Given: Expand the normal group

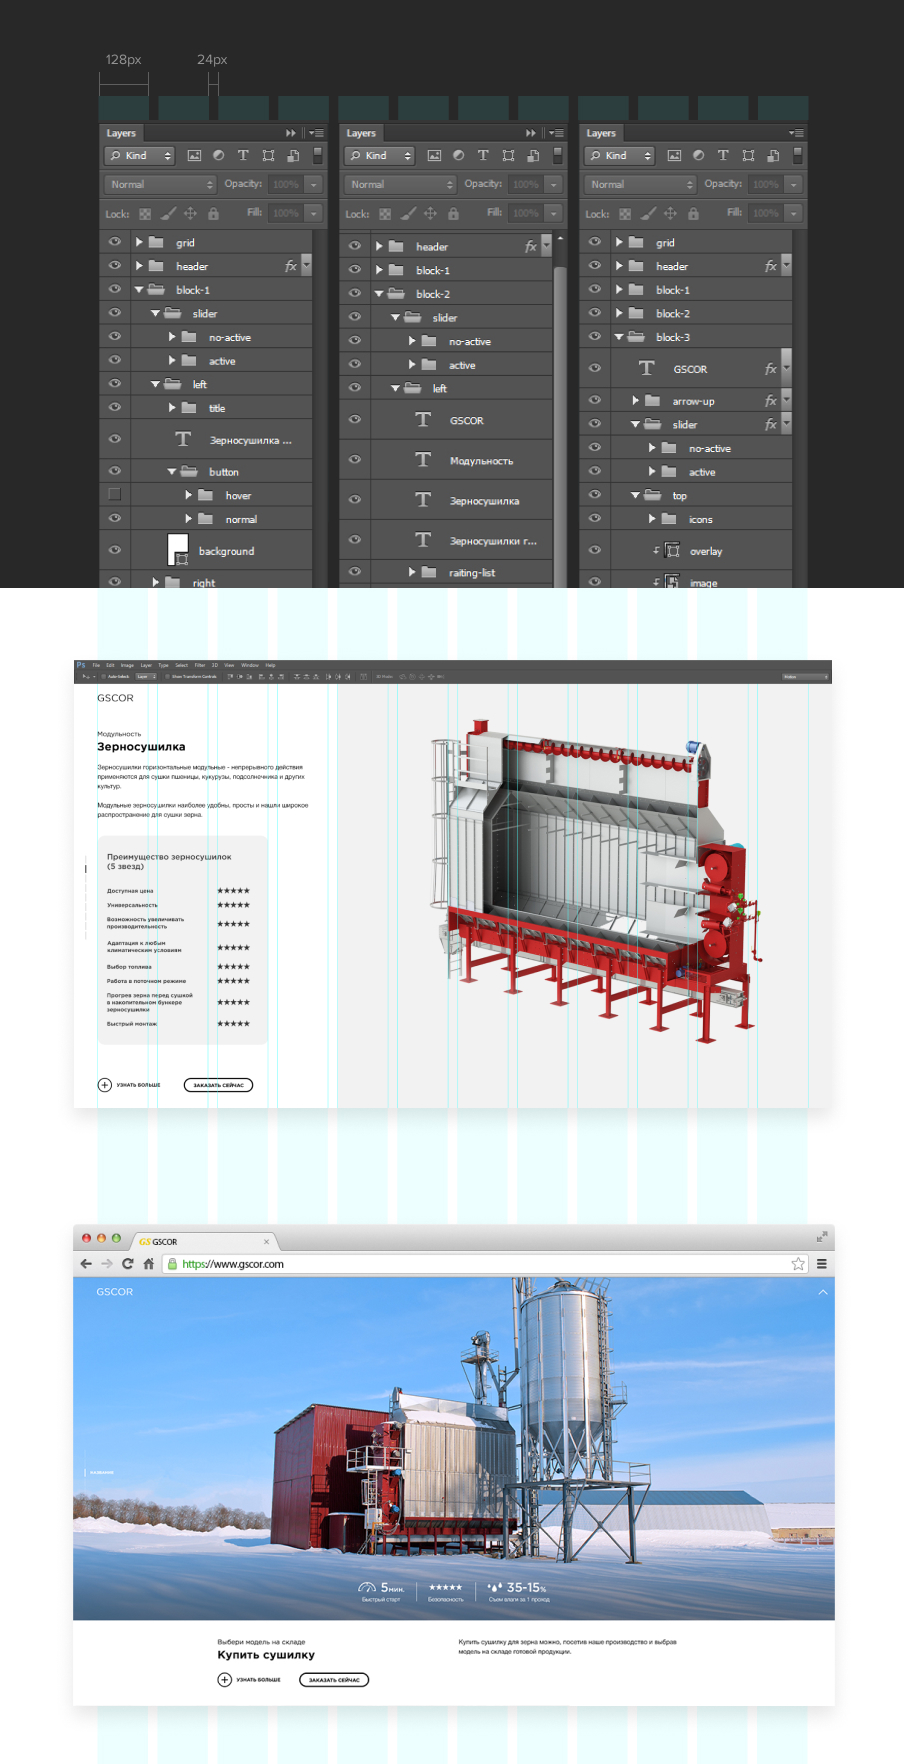Looking at the screenshot, I should (x=188, y=519).
